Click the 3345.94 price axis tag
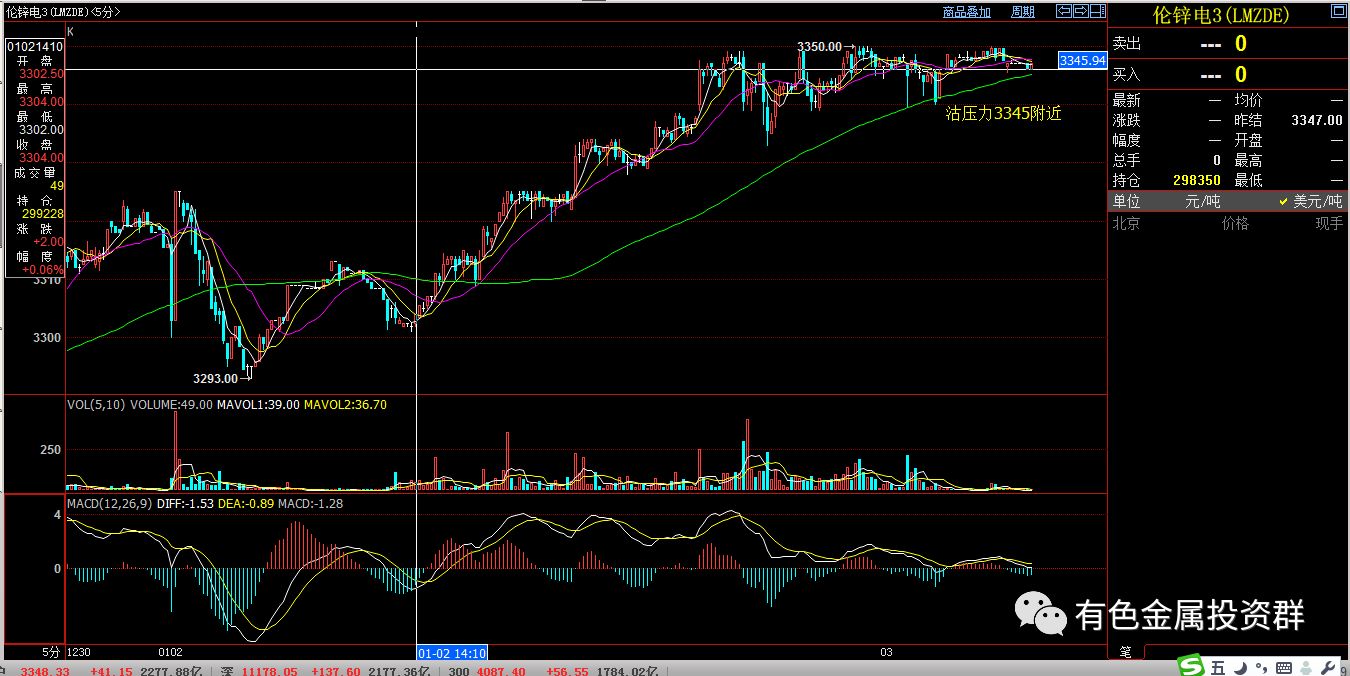The width and height of the screenshot is (1350, 676). click(x=1083, y=60)
